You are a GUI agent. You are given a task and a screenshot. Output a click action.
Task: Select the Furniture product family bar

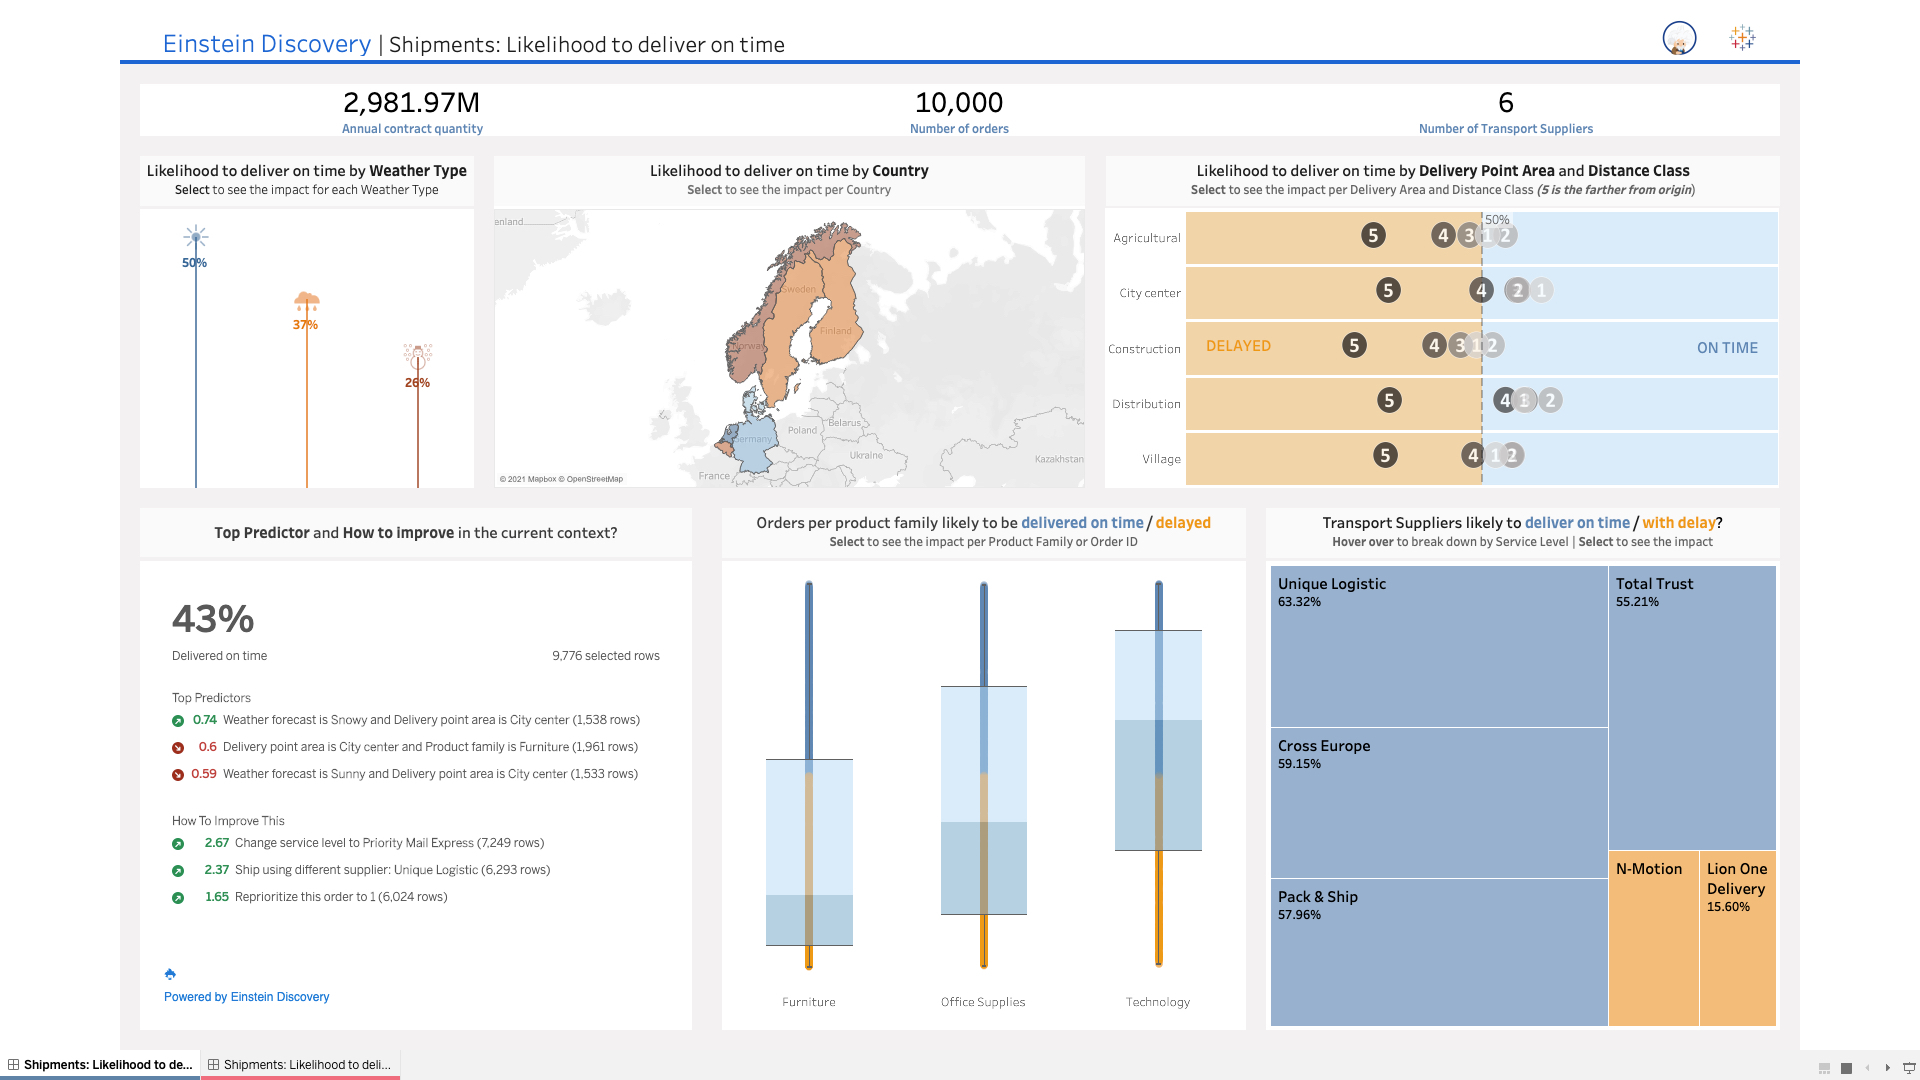[x=809, y=850]
